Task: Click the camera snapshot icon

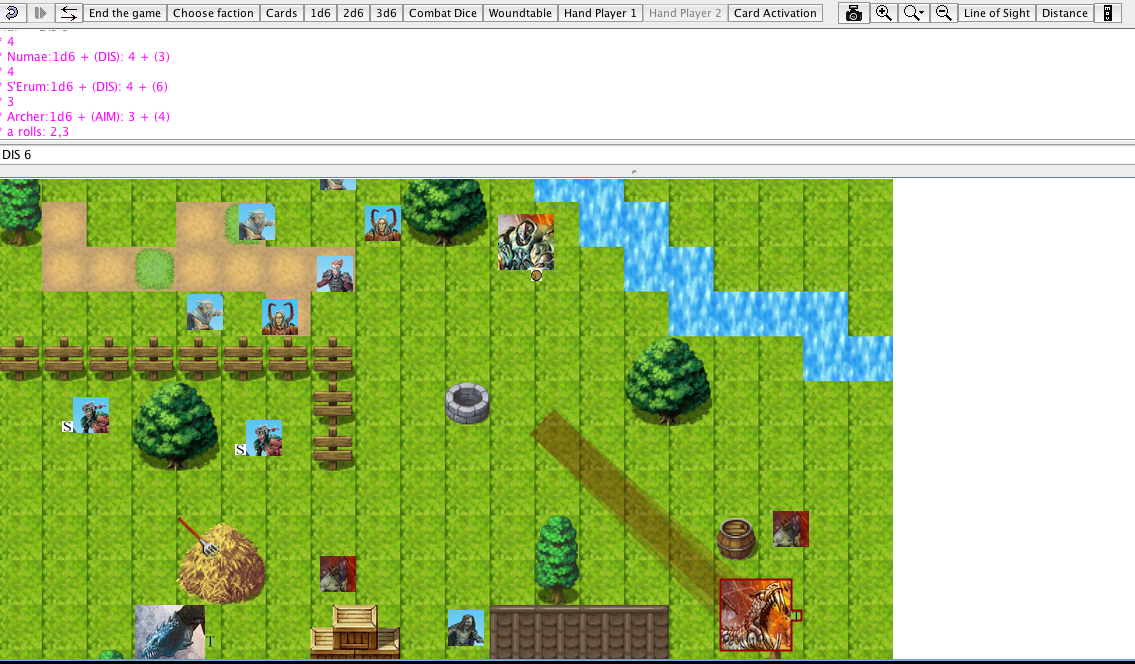Action: coord(853,13)
